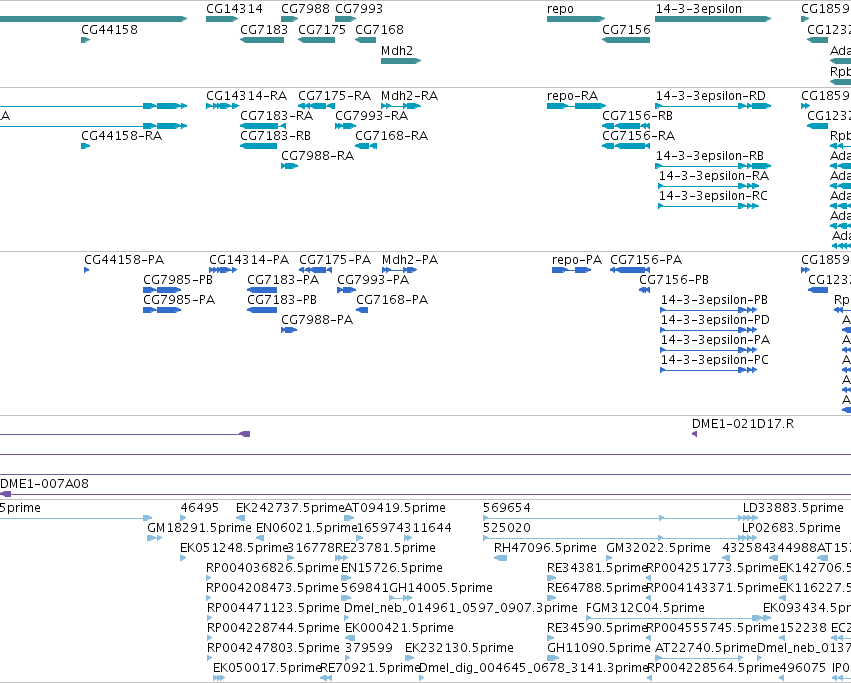Screen dimensions: 851x683
Task: Click the CG7985-PA protein label
Action: pos(179,300)
